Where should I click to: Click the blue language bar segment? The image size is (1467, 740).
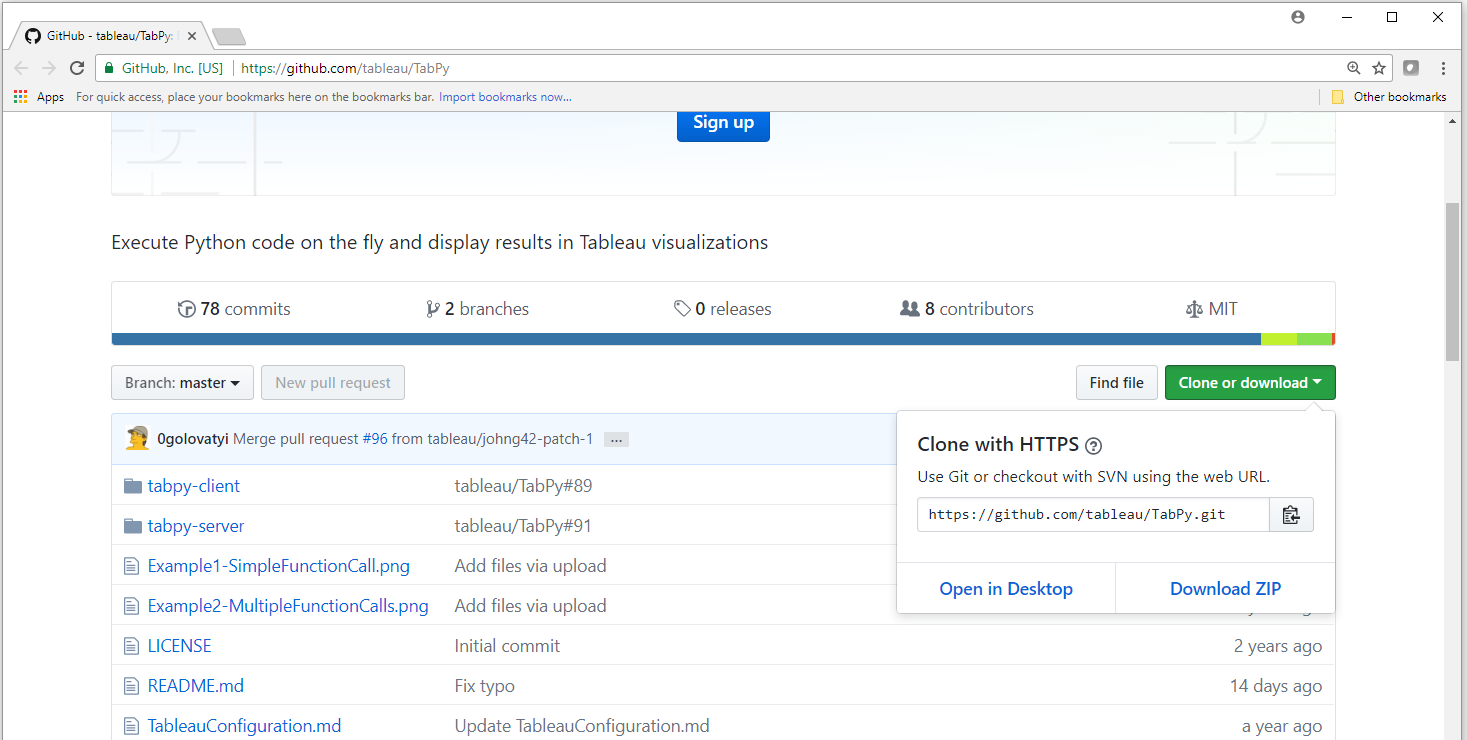686,339
